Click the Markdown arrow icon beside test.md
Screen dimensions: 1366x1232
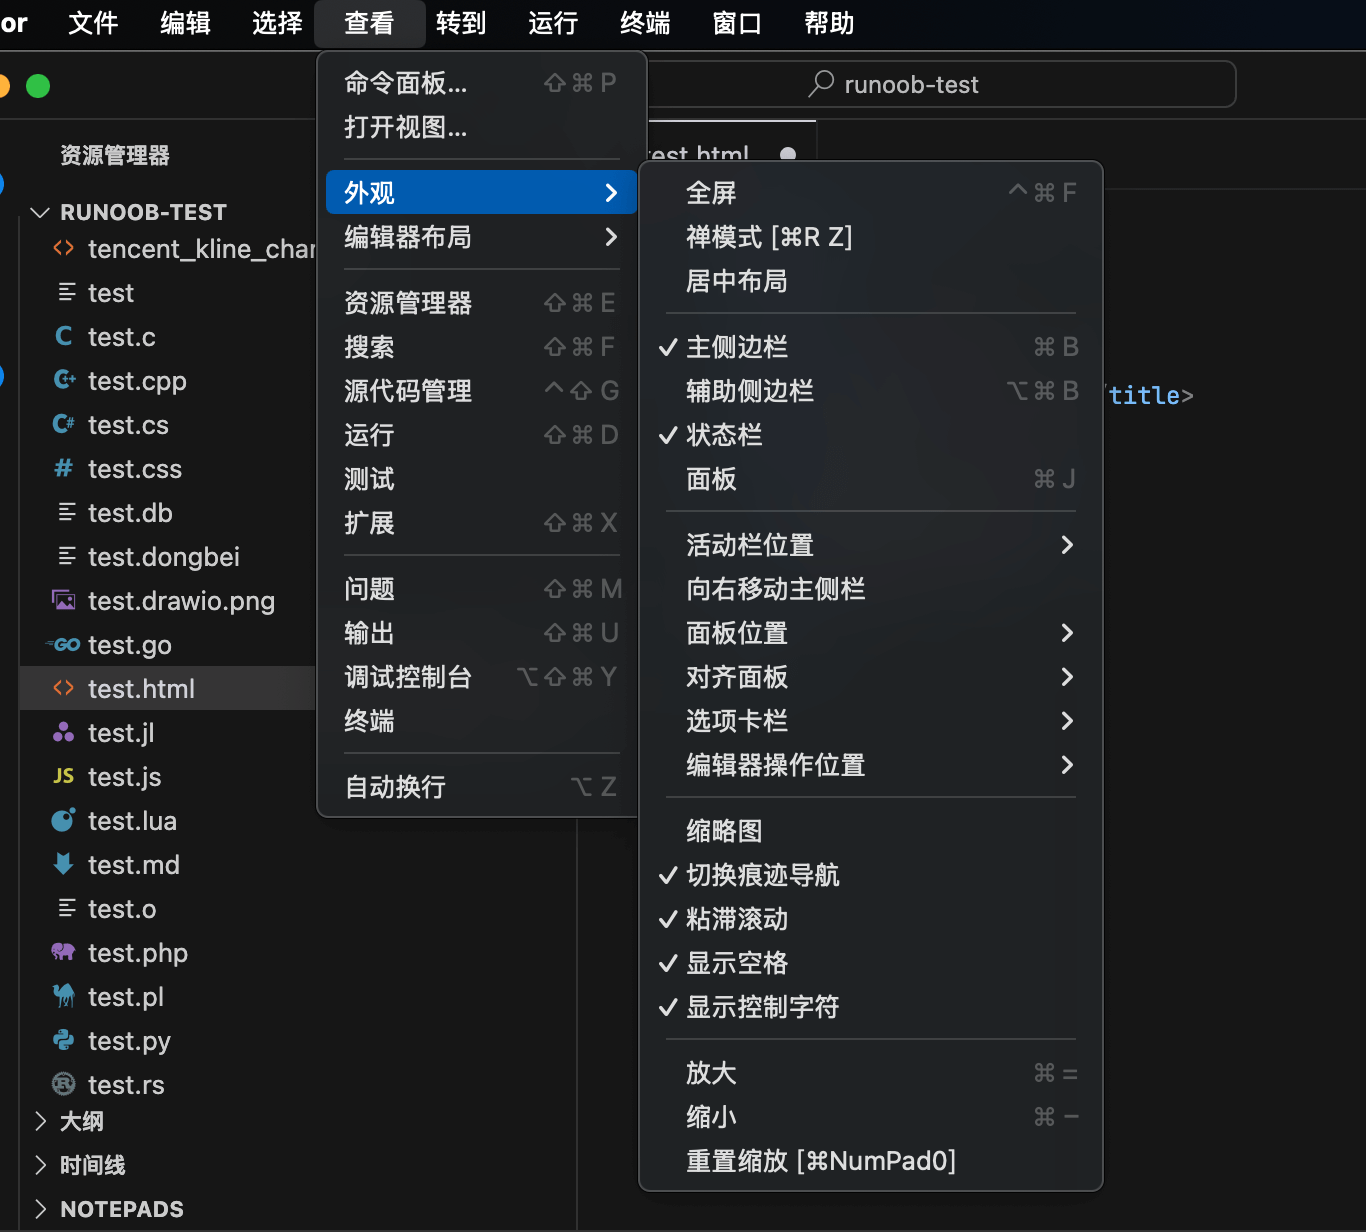pos(63,864)
